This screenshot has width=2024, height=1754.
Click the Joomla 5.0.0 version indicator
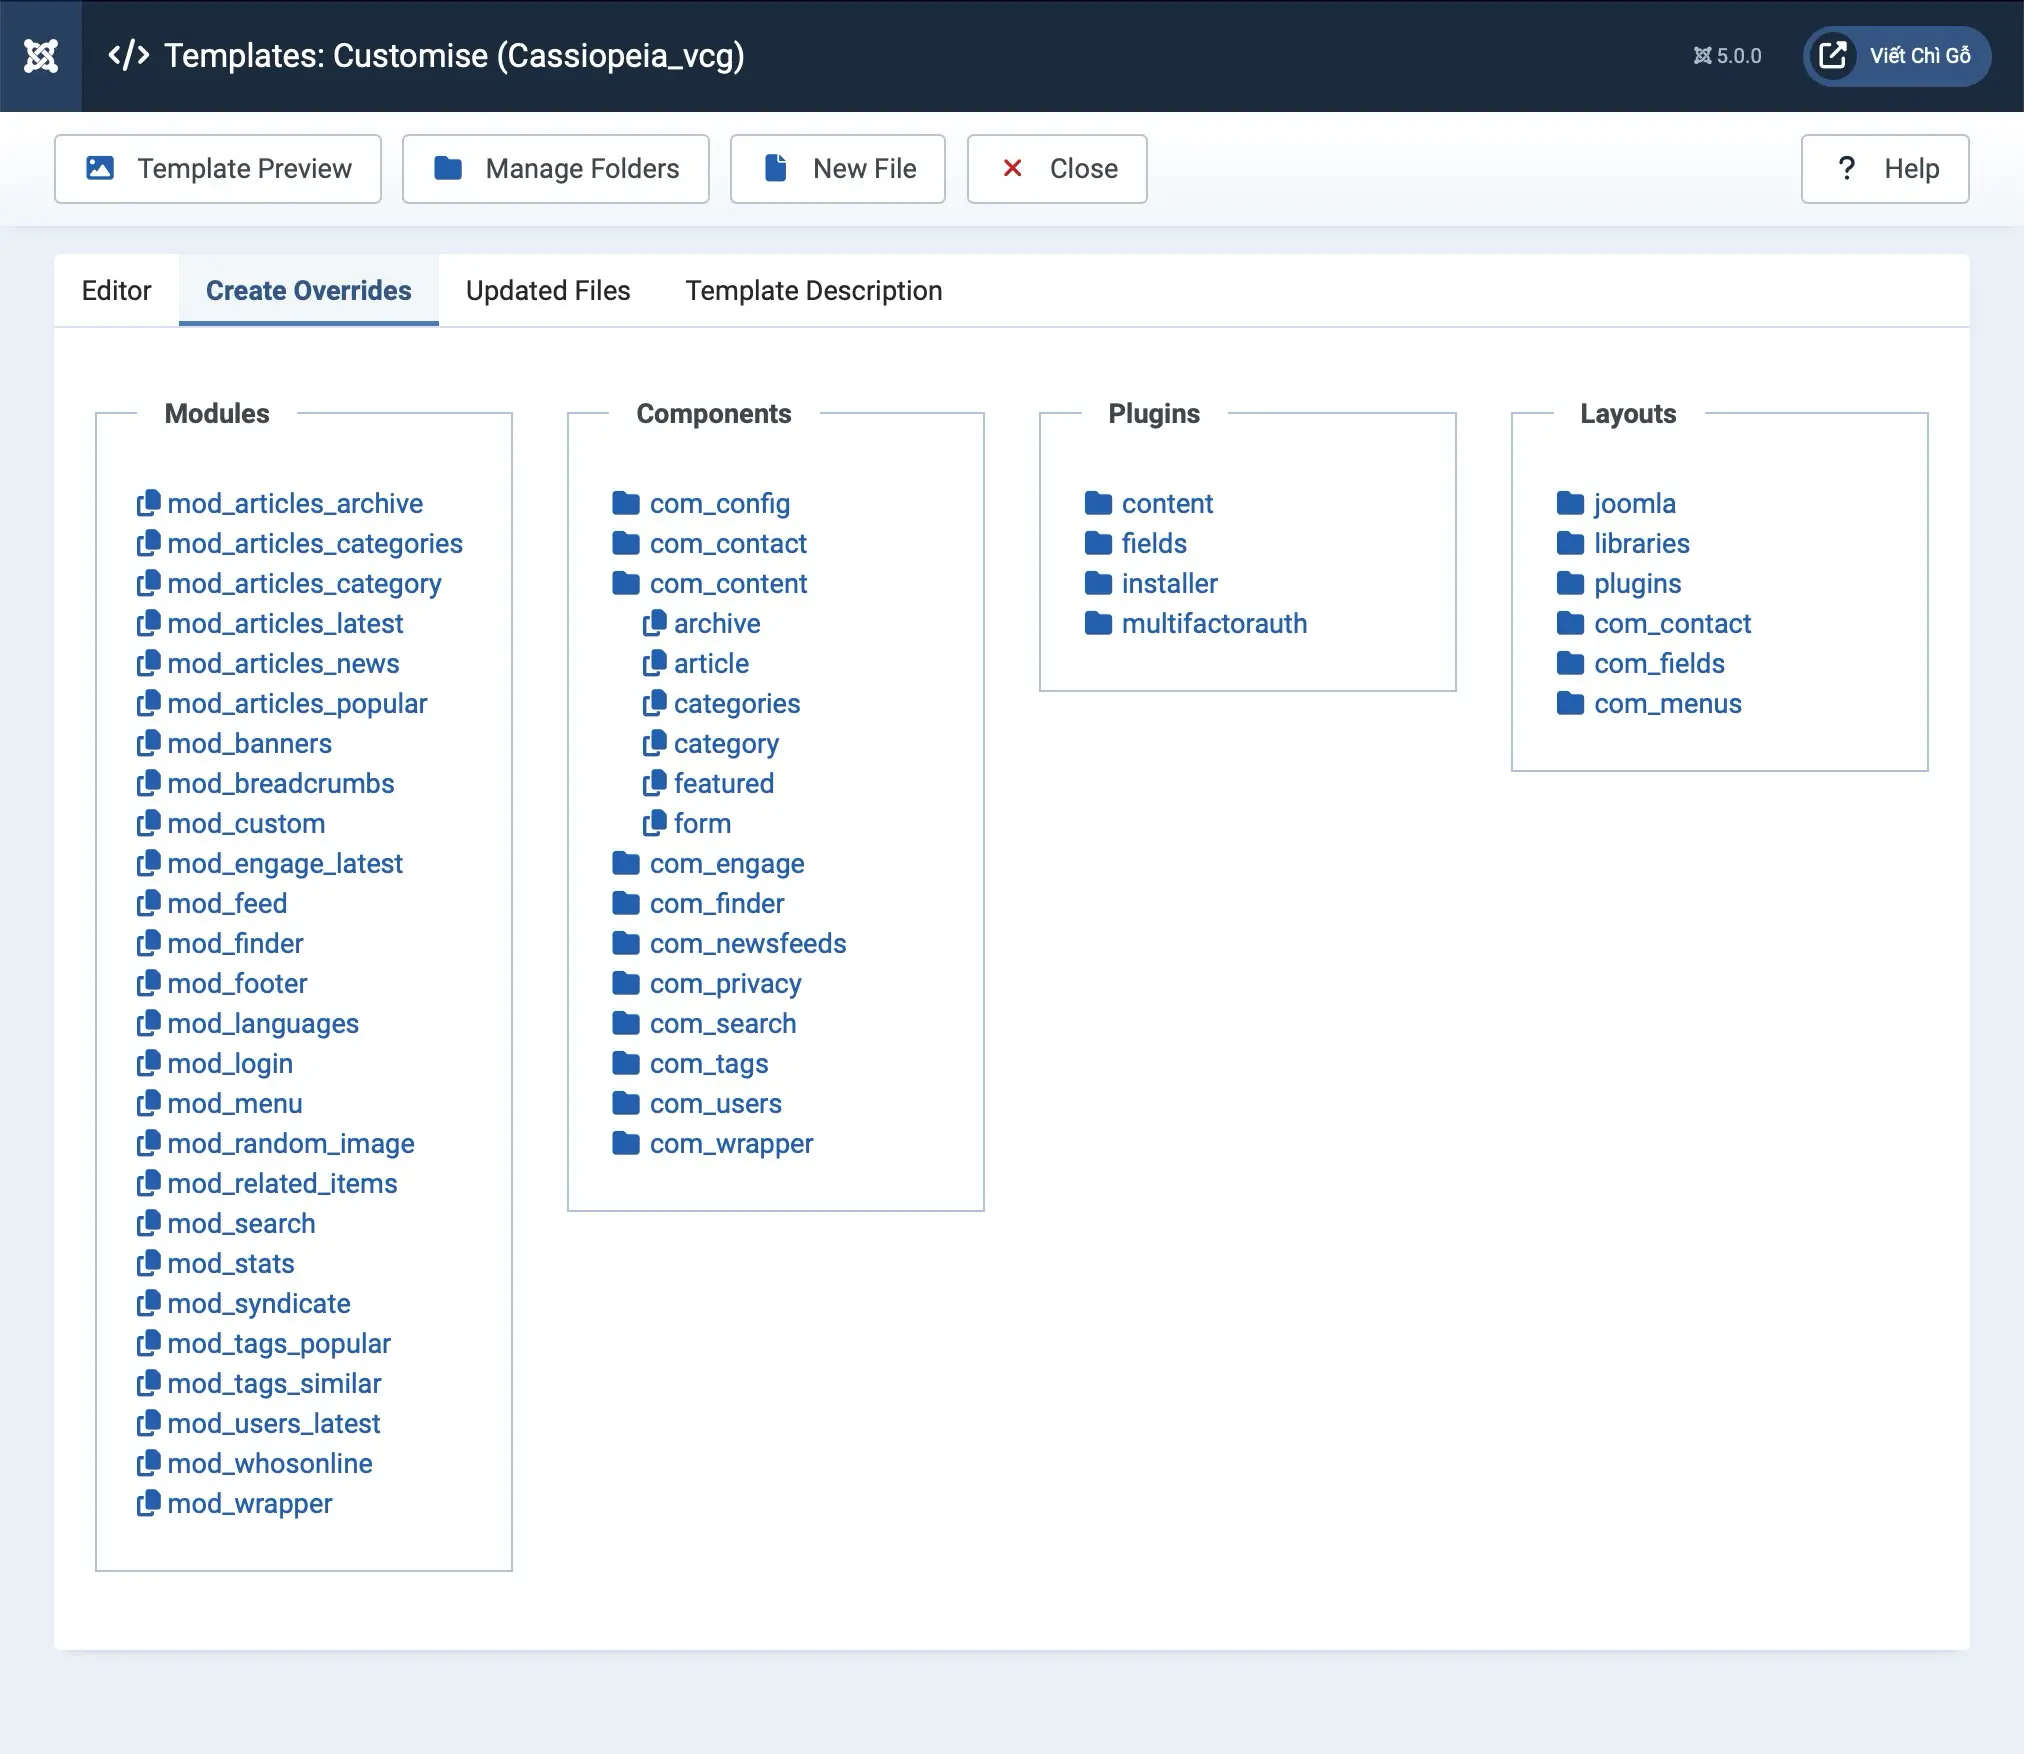click(1727, 56)
